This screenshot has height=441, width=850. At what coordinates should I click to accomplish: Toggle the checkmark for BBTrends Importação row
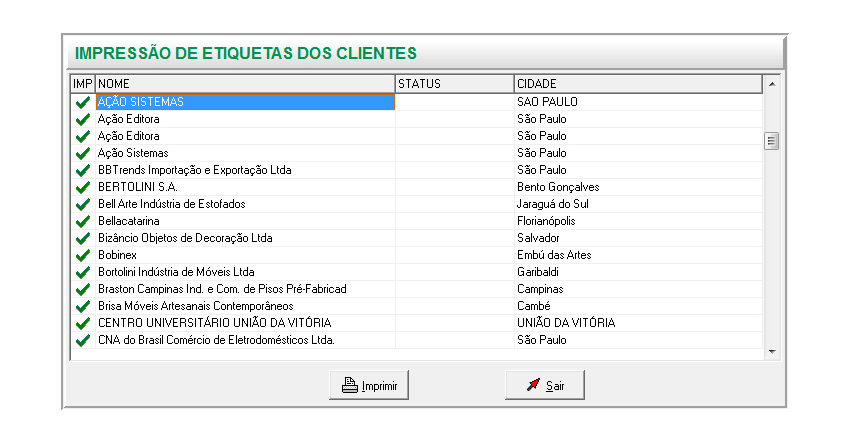[83, 171]
